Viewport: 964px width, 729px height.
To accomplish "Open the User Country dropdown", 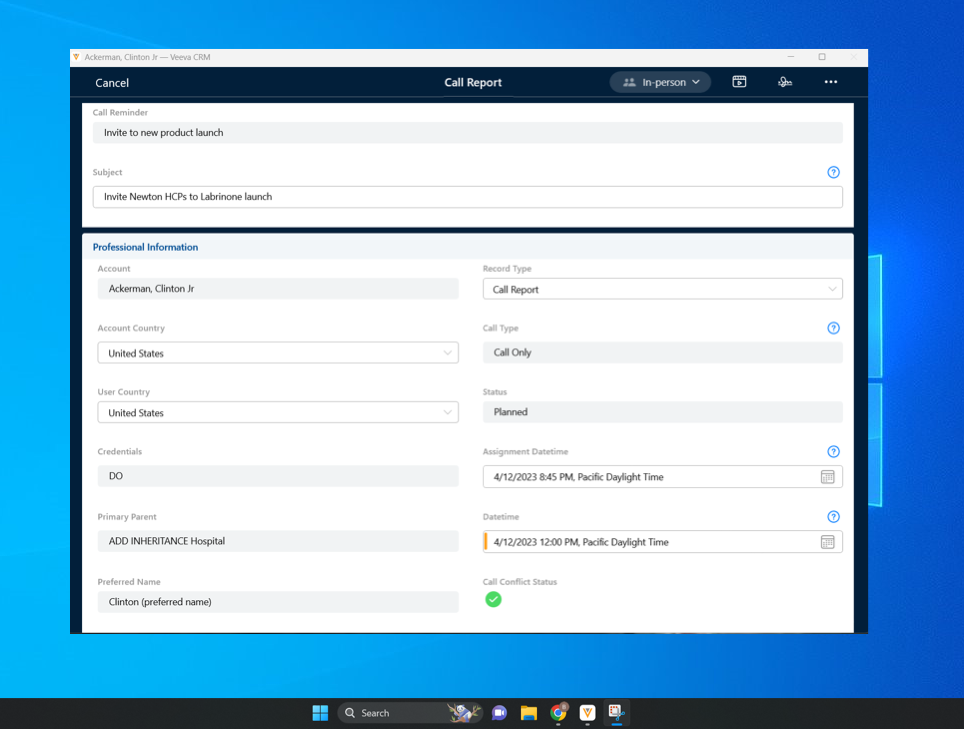I will [277, 412].
